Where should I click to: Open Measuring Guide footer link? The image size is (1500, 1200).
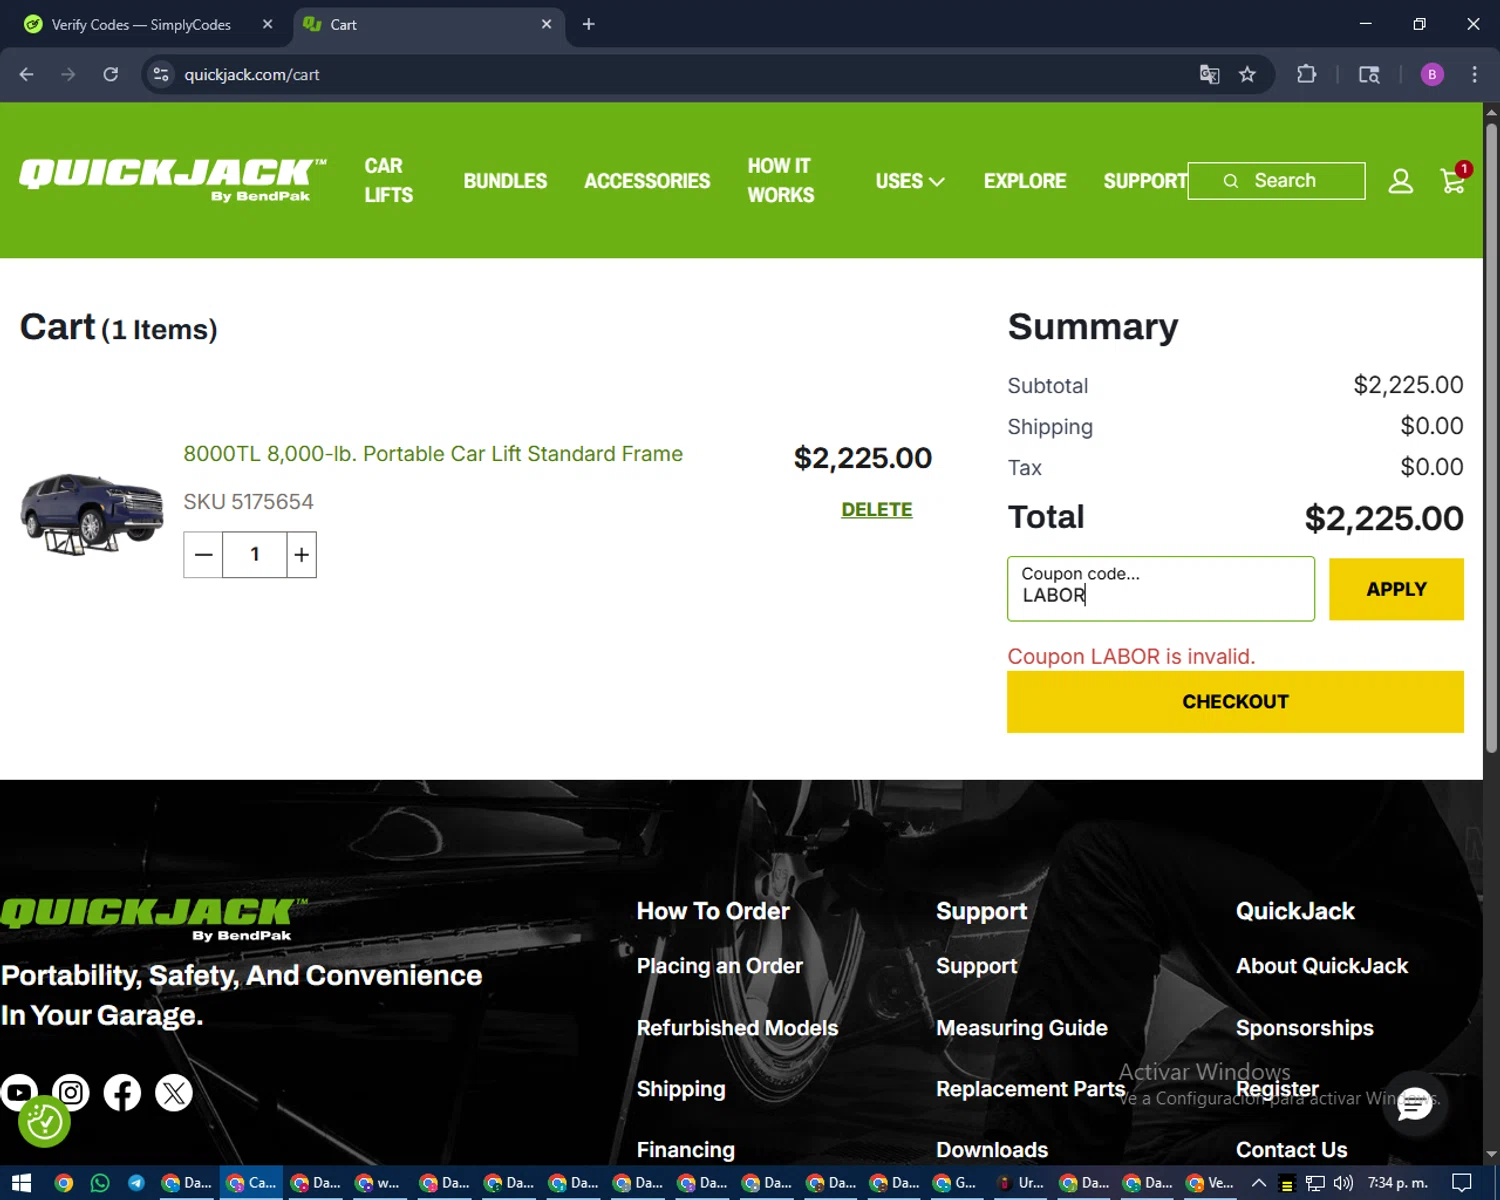1022,1028
